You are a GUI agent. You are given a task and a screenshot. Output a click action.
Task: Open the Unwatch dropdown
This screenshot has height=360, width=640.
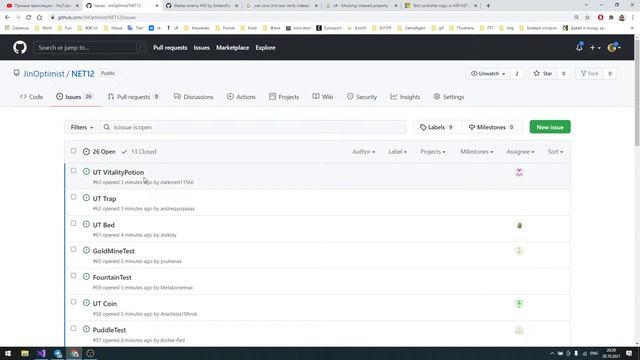488,73
